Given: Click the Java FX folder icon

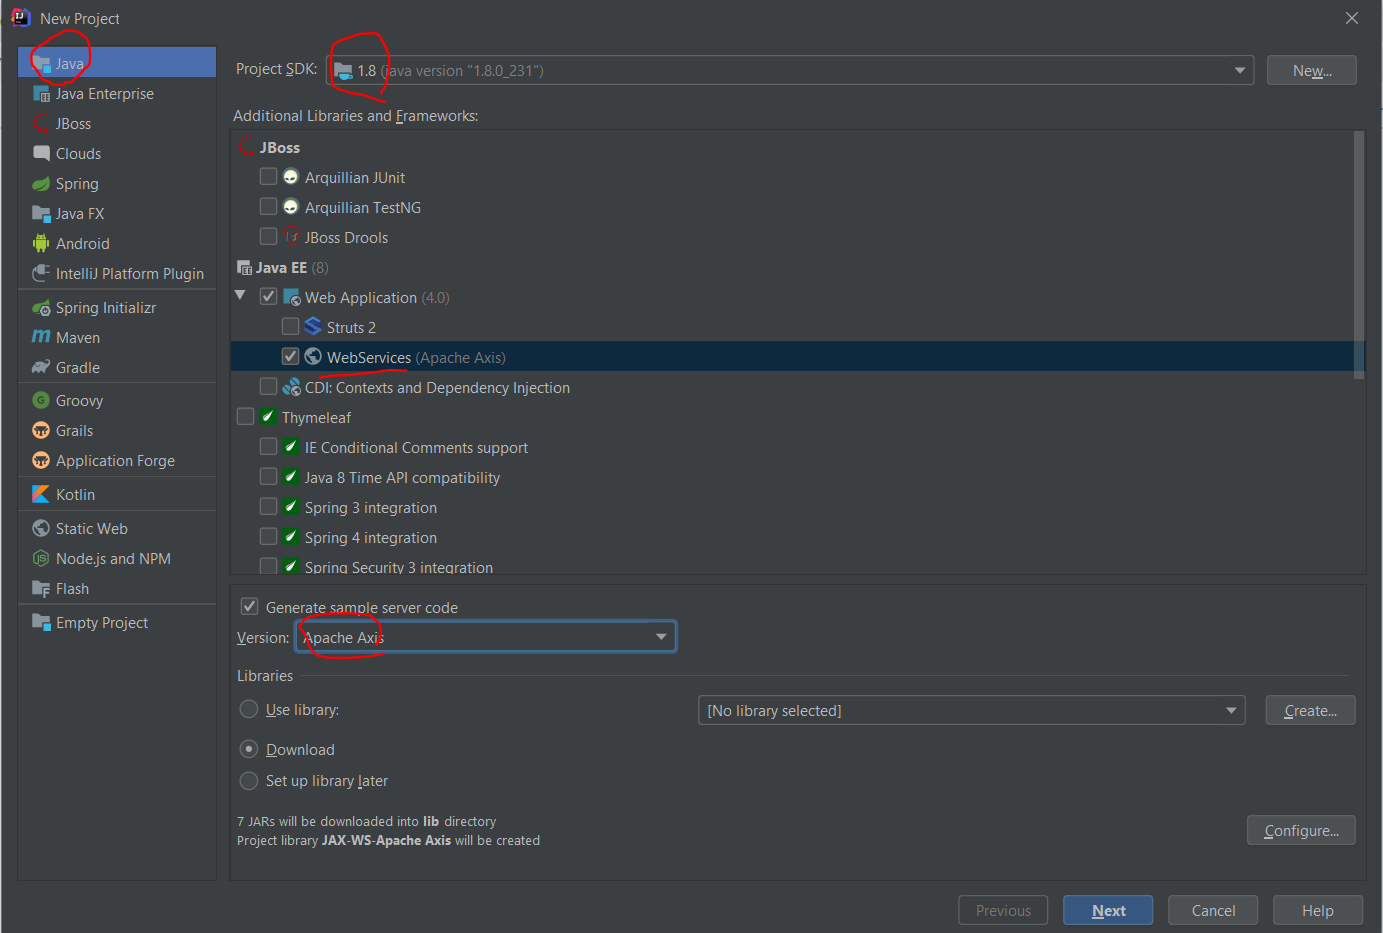Looking at the screenshot, I should click(41, 214).
